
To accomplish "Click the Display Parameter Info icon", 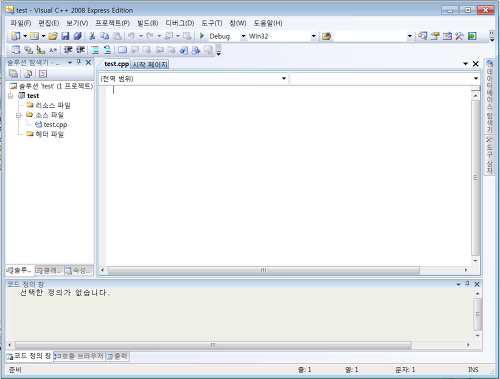I will [x=28, y=50].
